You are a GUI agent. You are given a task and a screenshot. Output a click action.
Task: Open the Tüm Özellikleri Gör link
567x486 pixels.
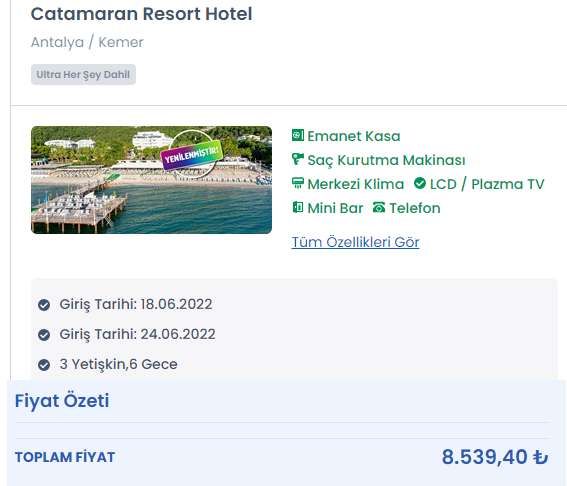[355, 242]
